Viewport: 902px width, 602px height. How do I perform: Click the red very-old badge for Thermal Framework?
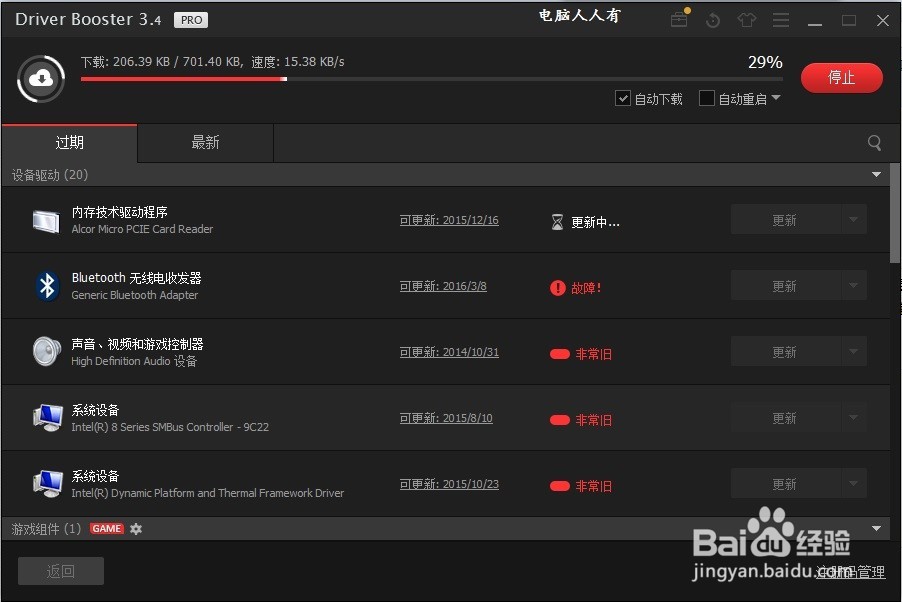pos(560,486)
